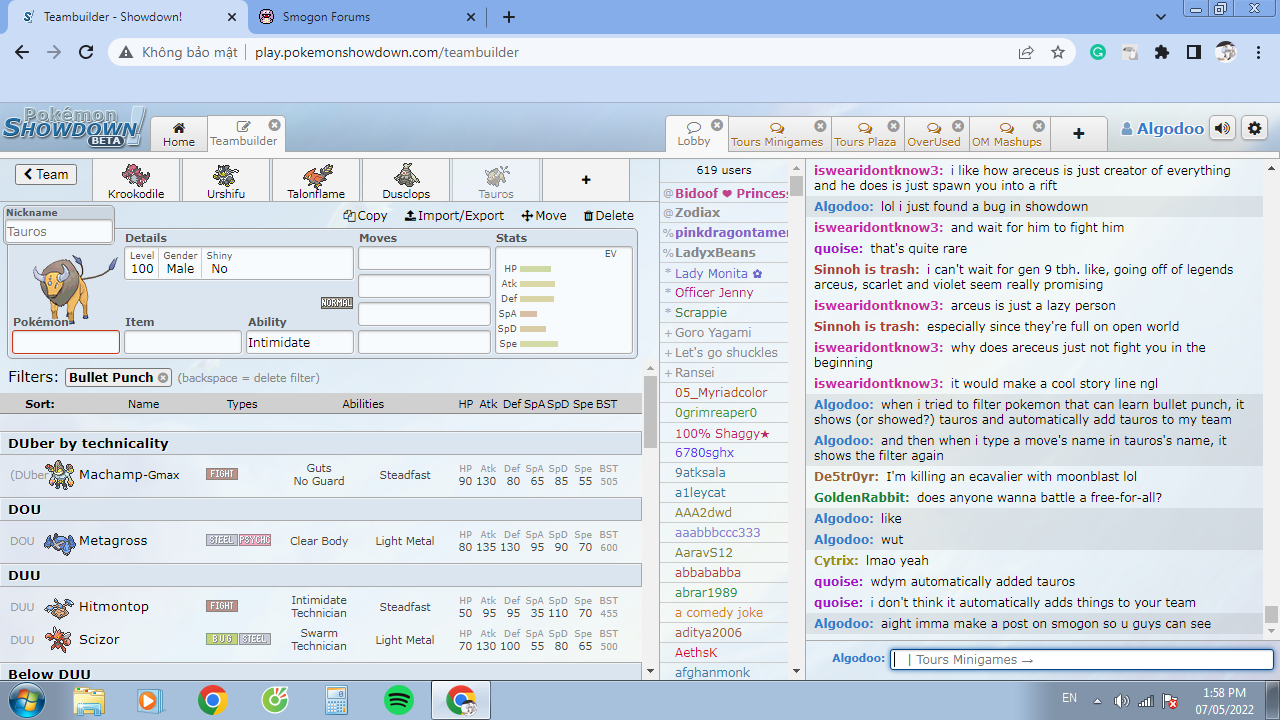Close the Tours Plaza tab
The width and height of the screenshot is (1280, 720).
pos(893,126)
